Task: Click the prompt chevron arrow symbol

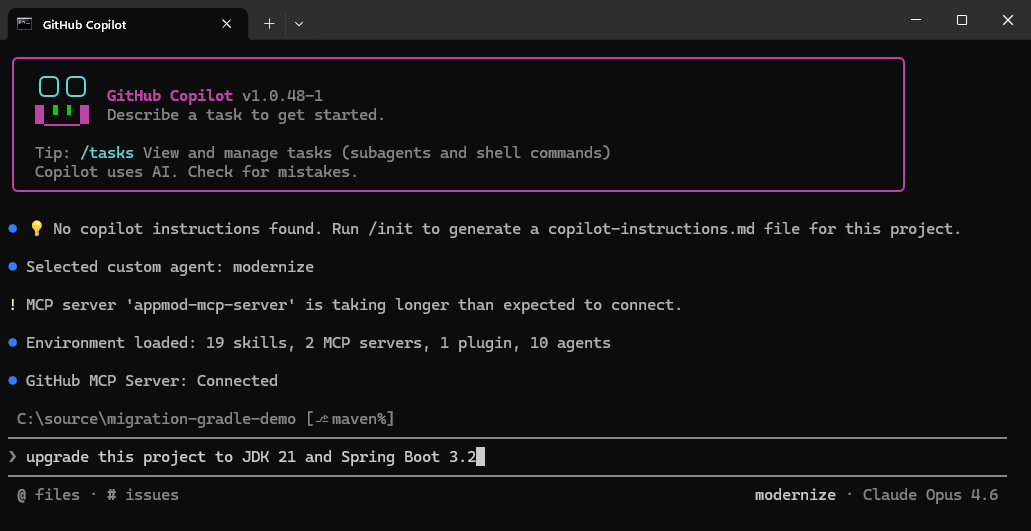Action: tap(12, 457)
